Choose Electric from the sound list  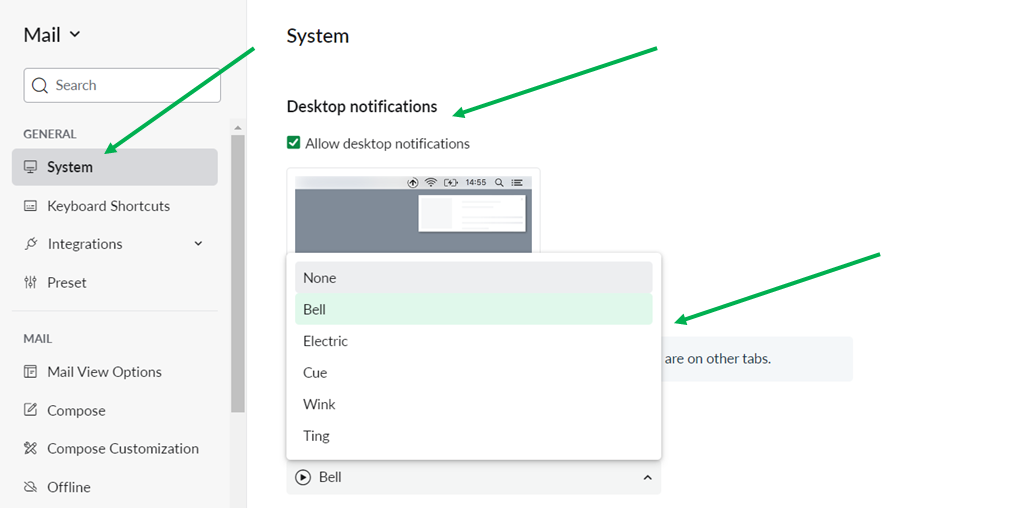pos(474,342)
